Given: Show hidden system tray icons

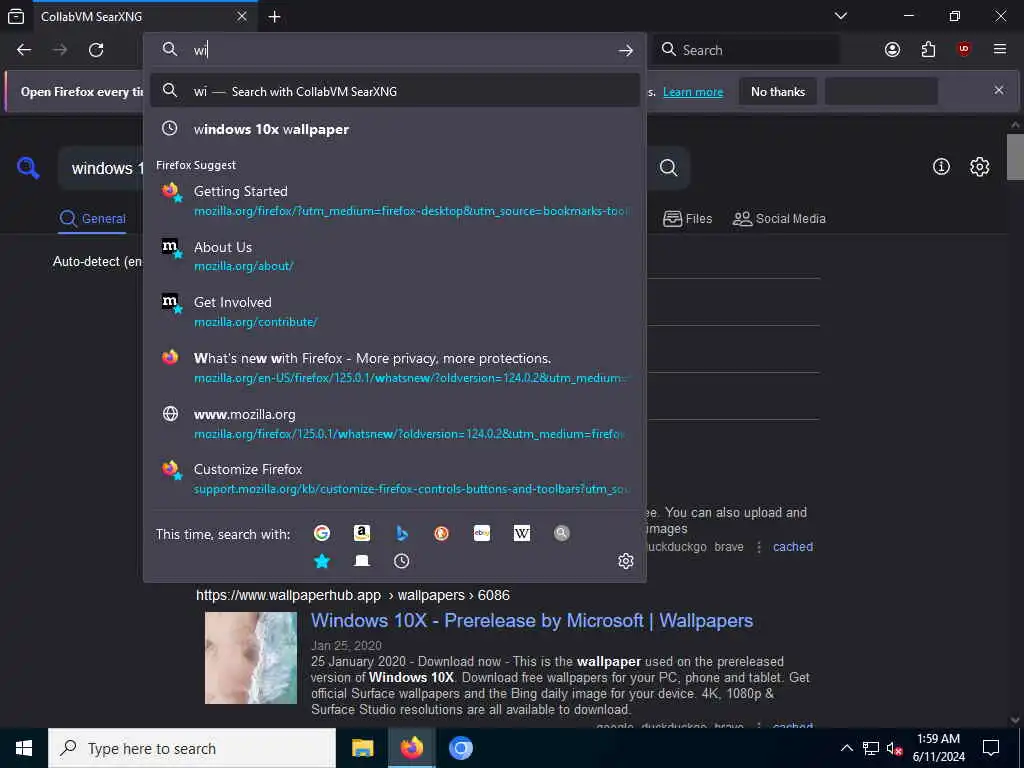Looking at the screenshot, I should 846,748.
